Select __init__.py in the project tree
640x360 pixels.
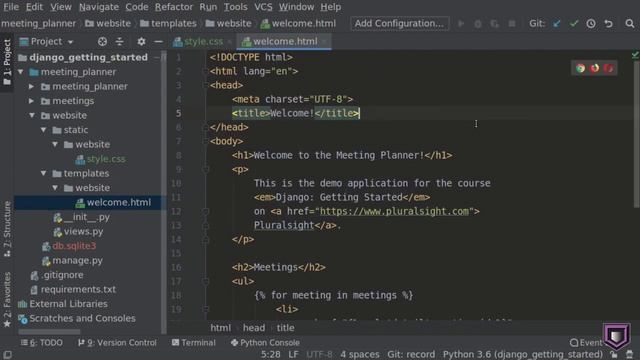pyautogui.click(x=82, y=217)
